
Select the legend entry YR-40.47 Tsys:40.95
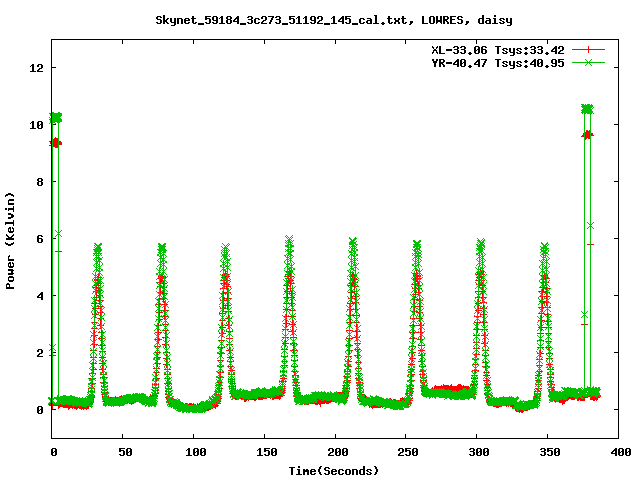[x=498, y=63]
